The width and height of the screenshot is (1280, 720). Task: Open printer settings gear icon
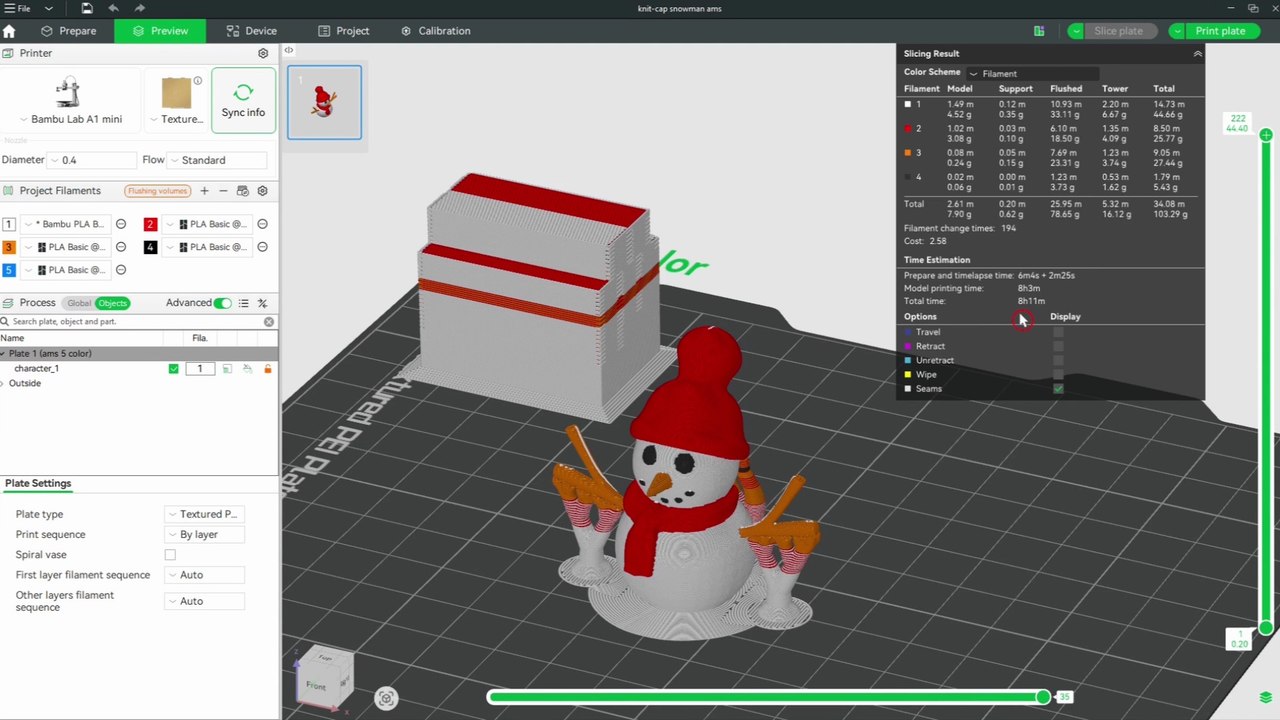(263, 53)
